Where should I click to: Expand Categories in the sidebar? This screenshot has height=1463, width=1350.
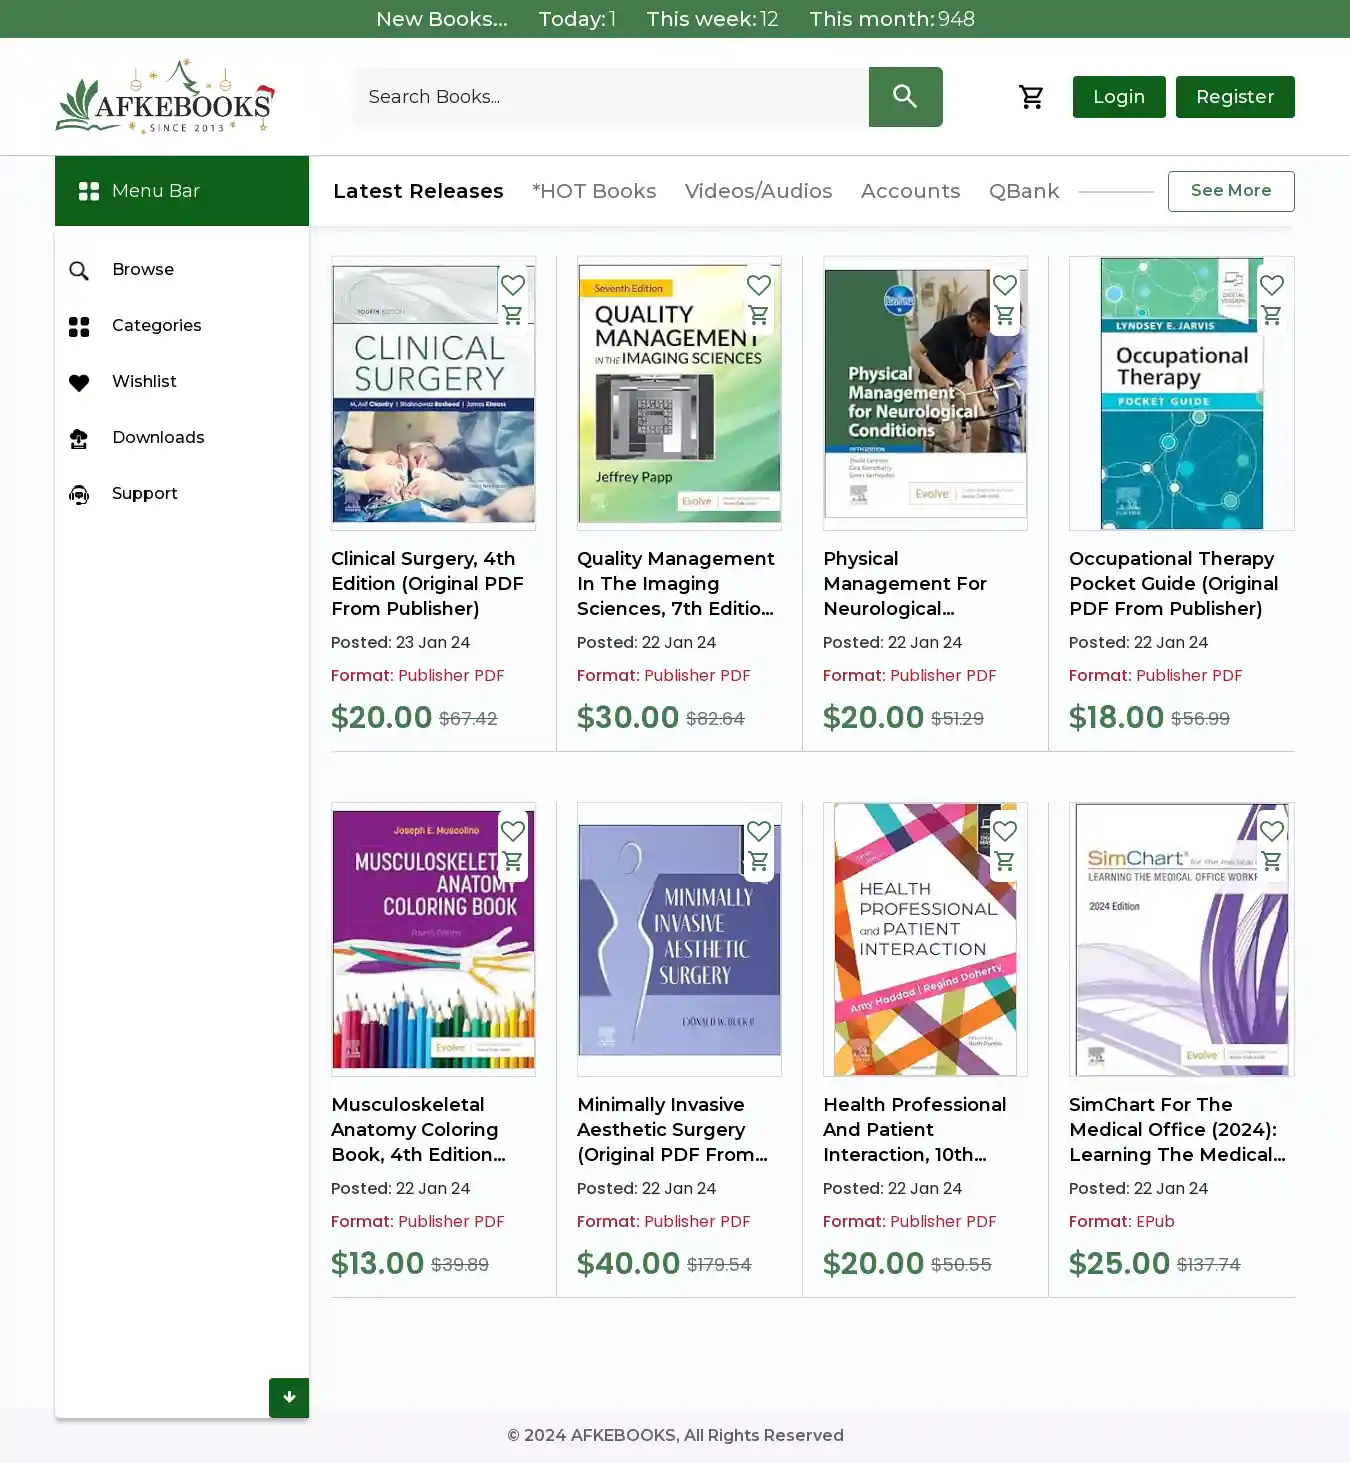point(156,326)
